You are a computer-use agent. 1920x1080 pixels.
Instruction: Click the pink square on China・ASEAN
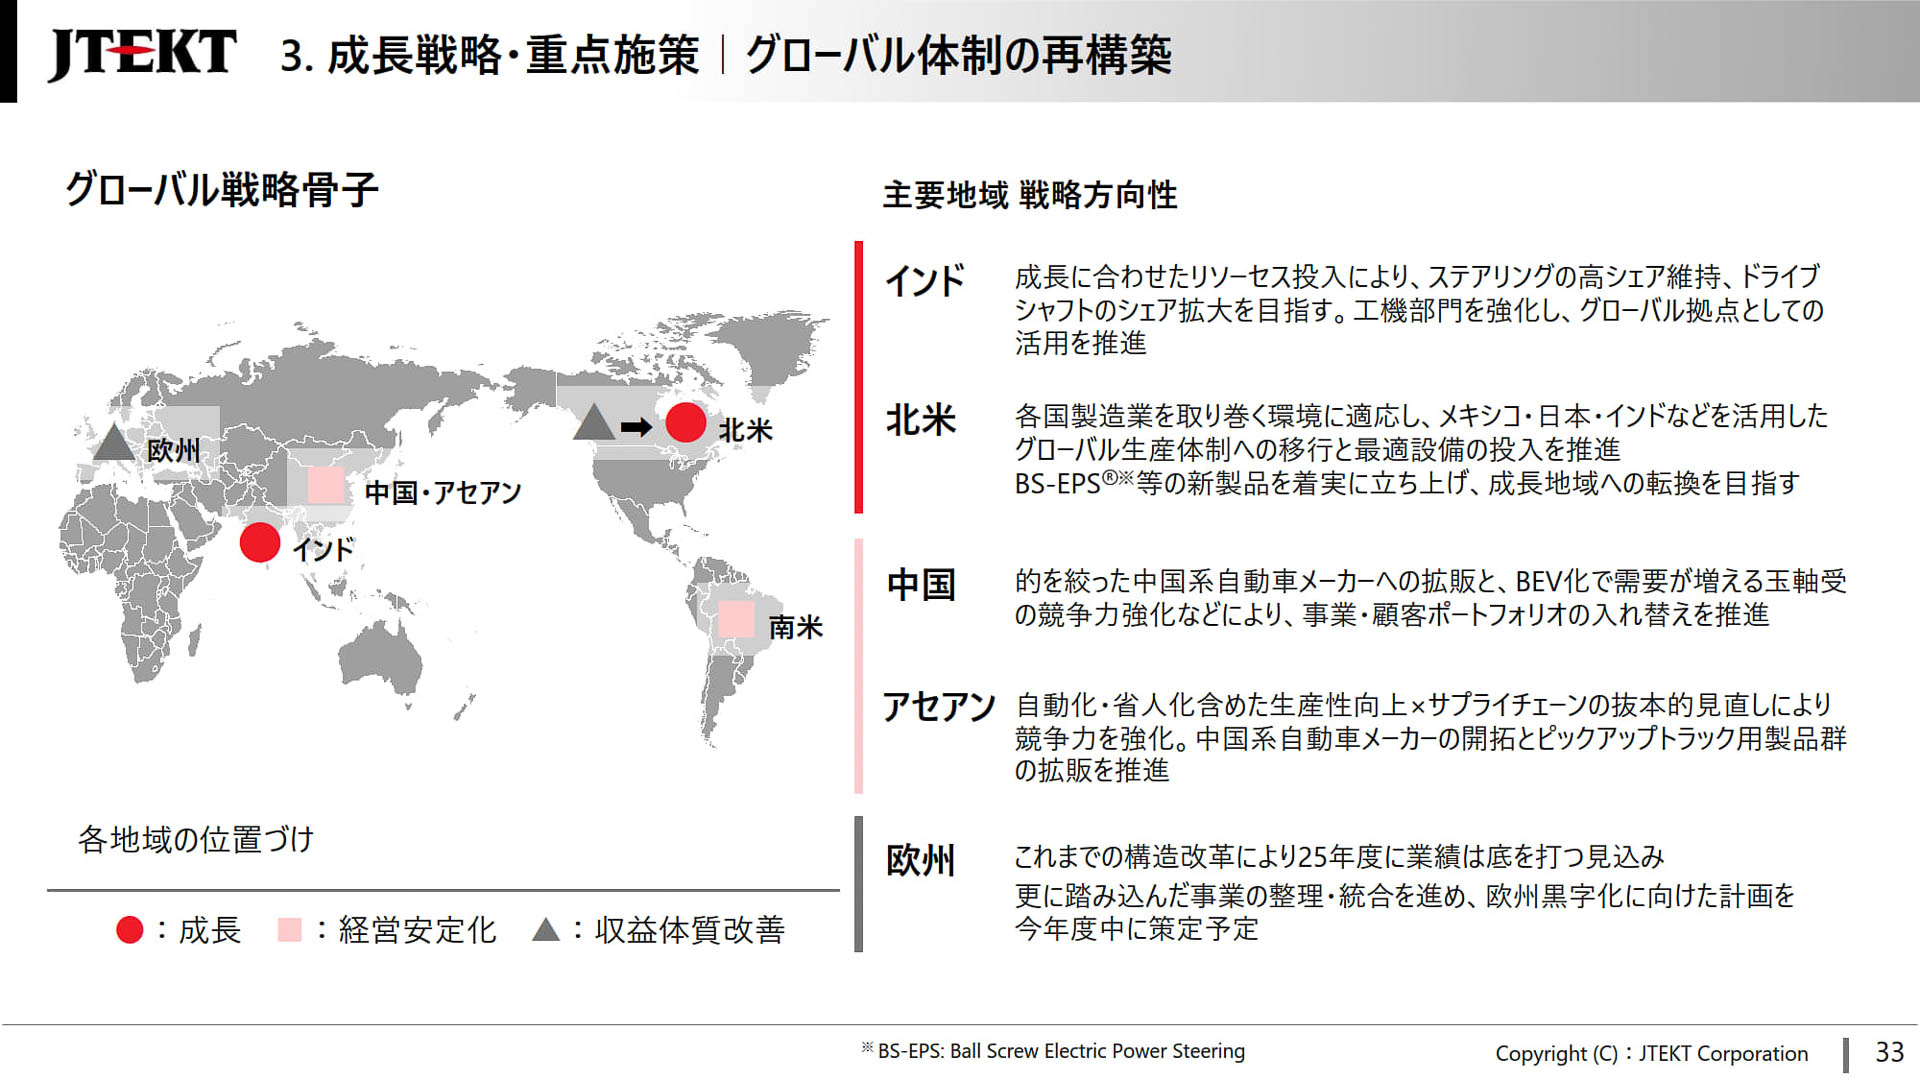(x=326, y=485)
